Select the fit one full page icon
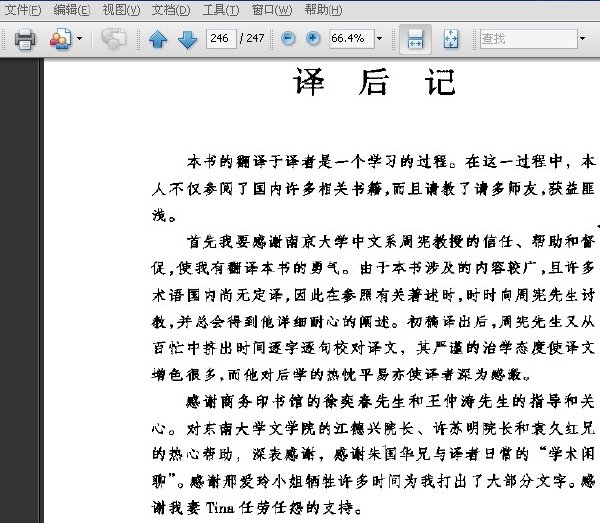 (451, 39)
